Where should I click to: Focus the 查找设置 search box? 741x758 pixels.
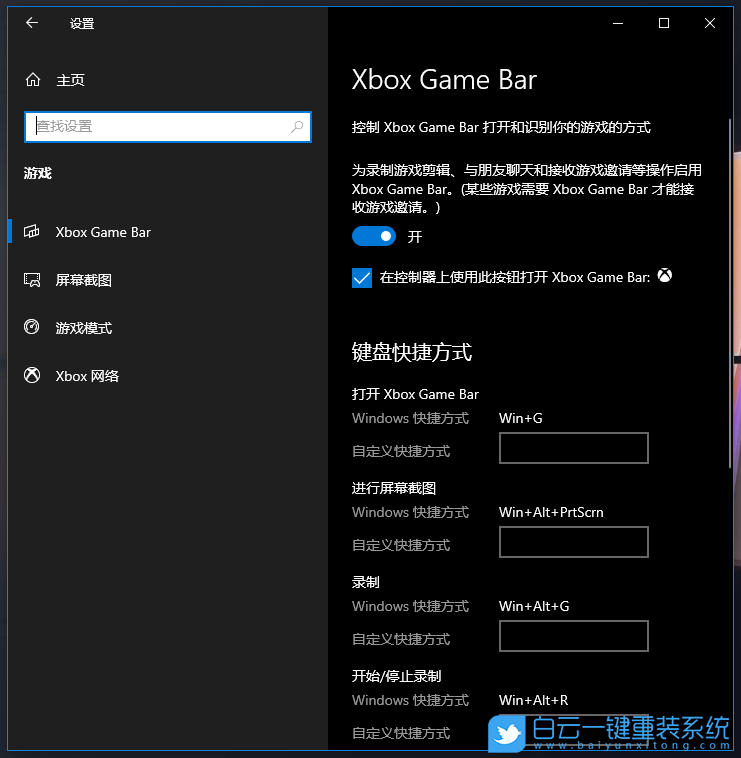coord(168,127)
